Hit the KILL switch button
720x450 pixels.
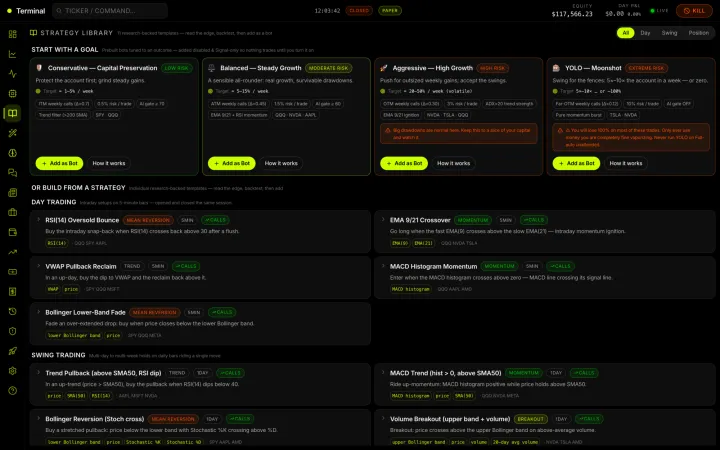(x=694, y=11)
